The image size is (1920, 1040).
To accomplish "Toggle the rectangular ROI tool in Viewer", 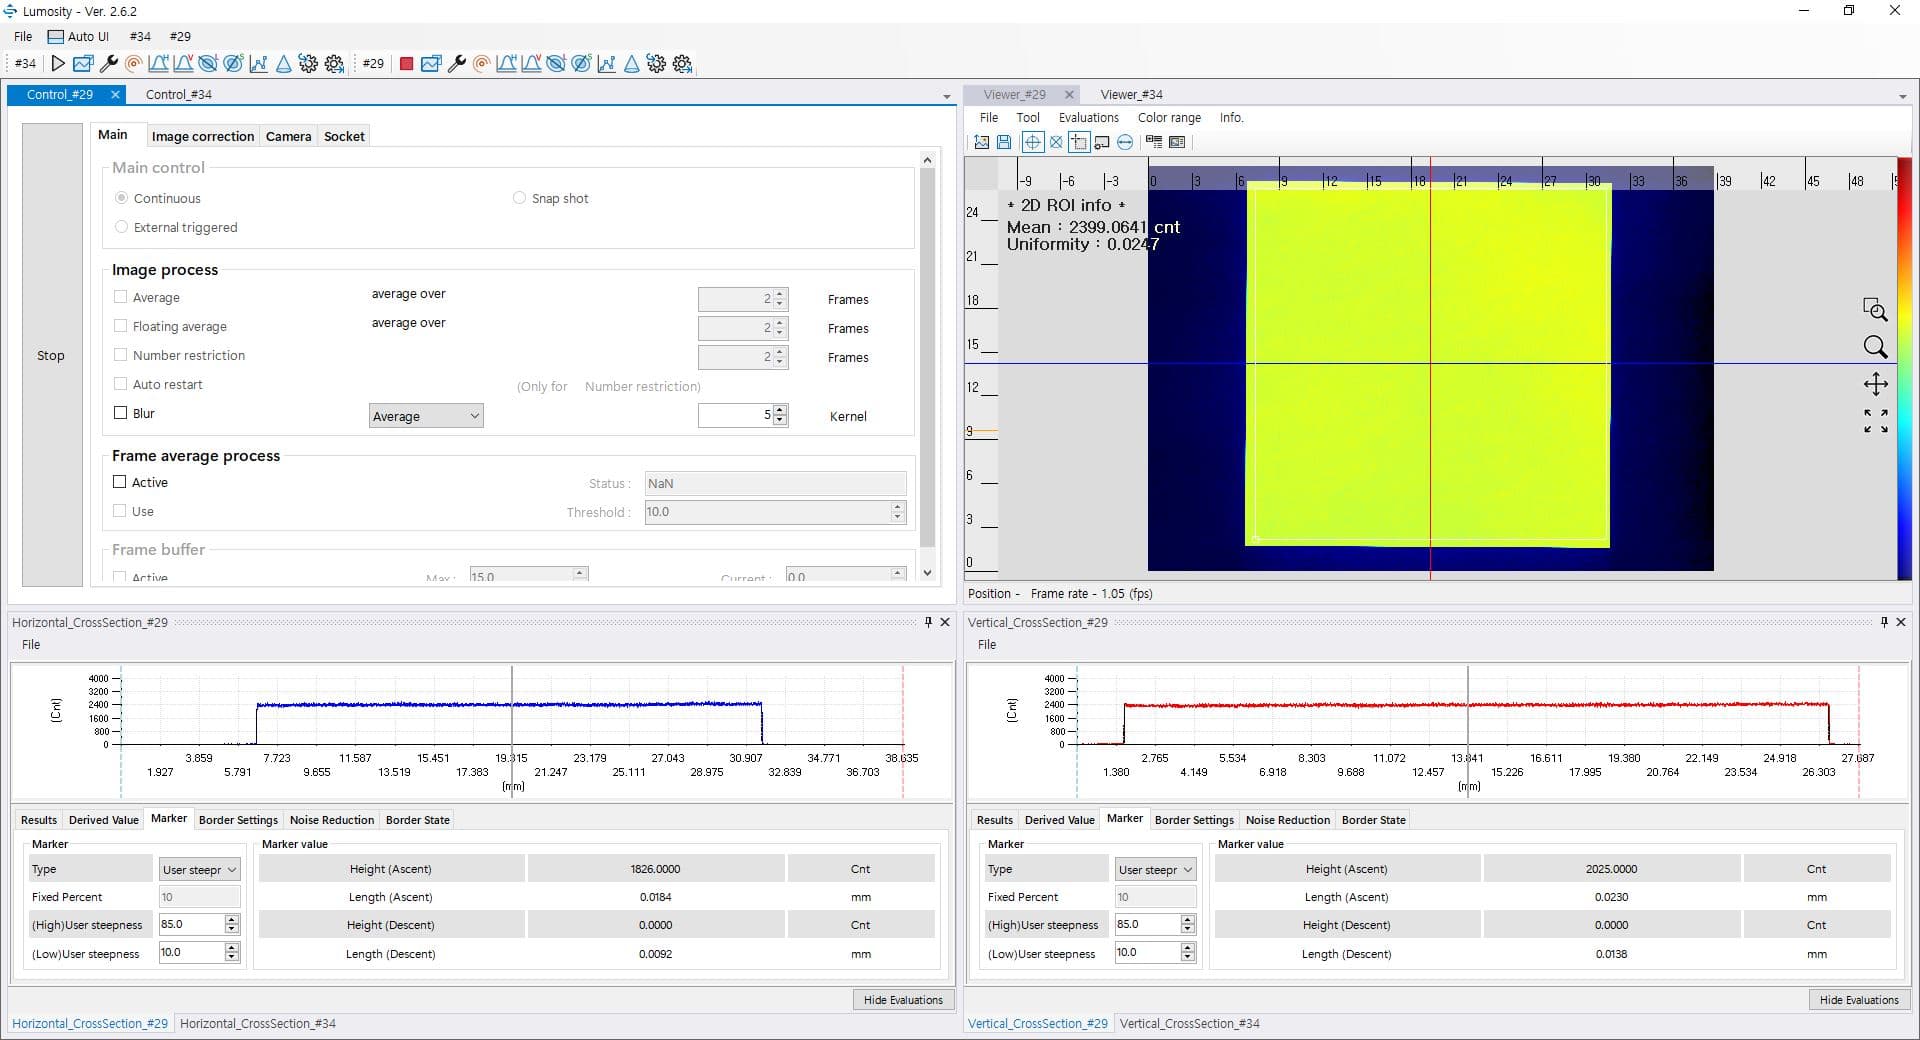I will 1079,142.
